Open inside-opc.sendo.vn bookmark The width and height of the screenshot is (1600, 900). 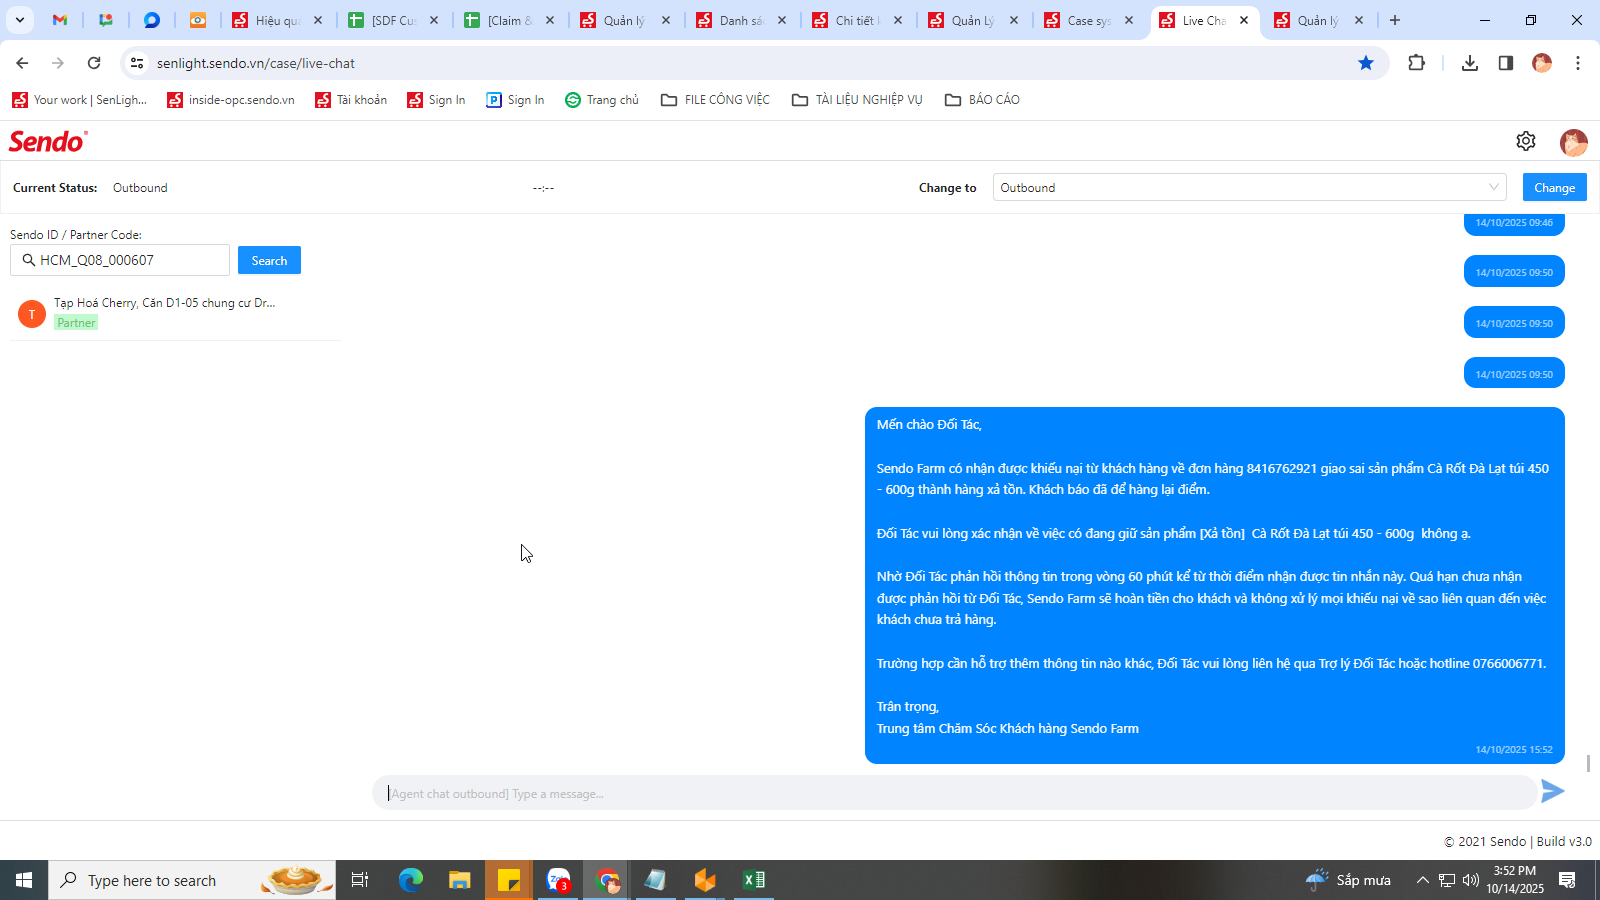pyautogui.click(x=231, y=100)
